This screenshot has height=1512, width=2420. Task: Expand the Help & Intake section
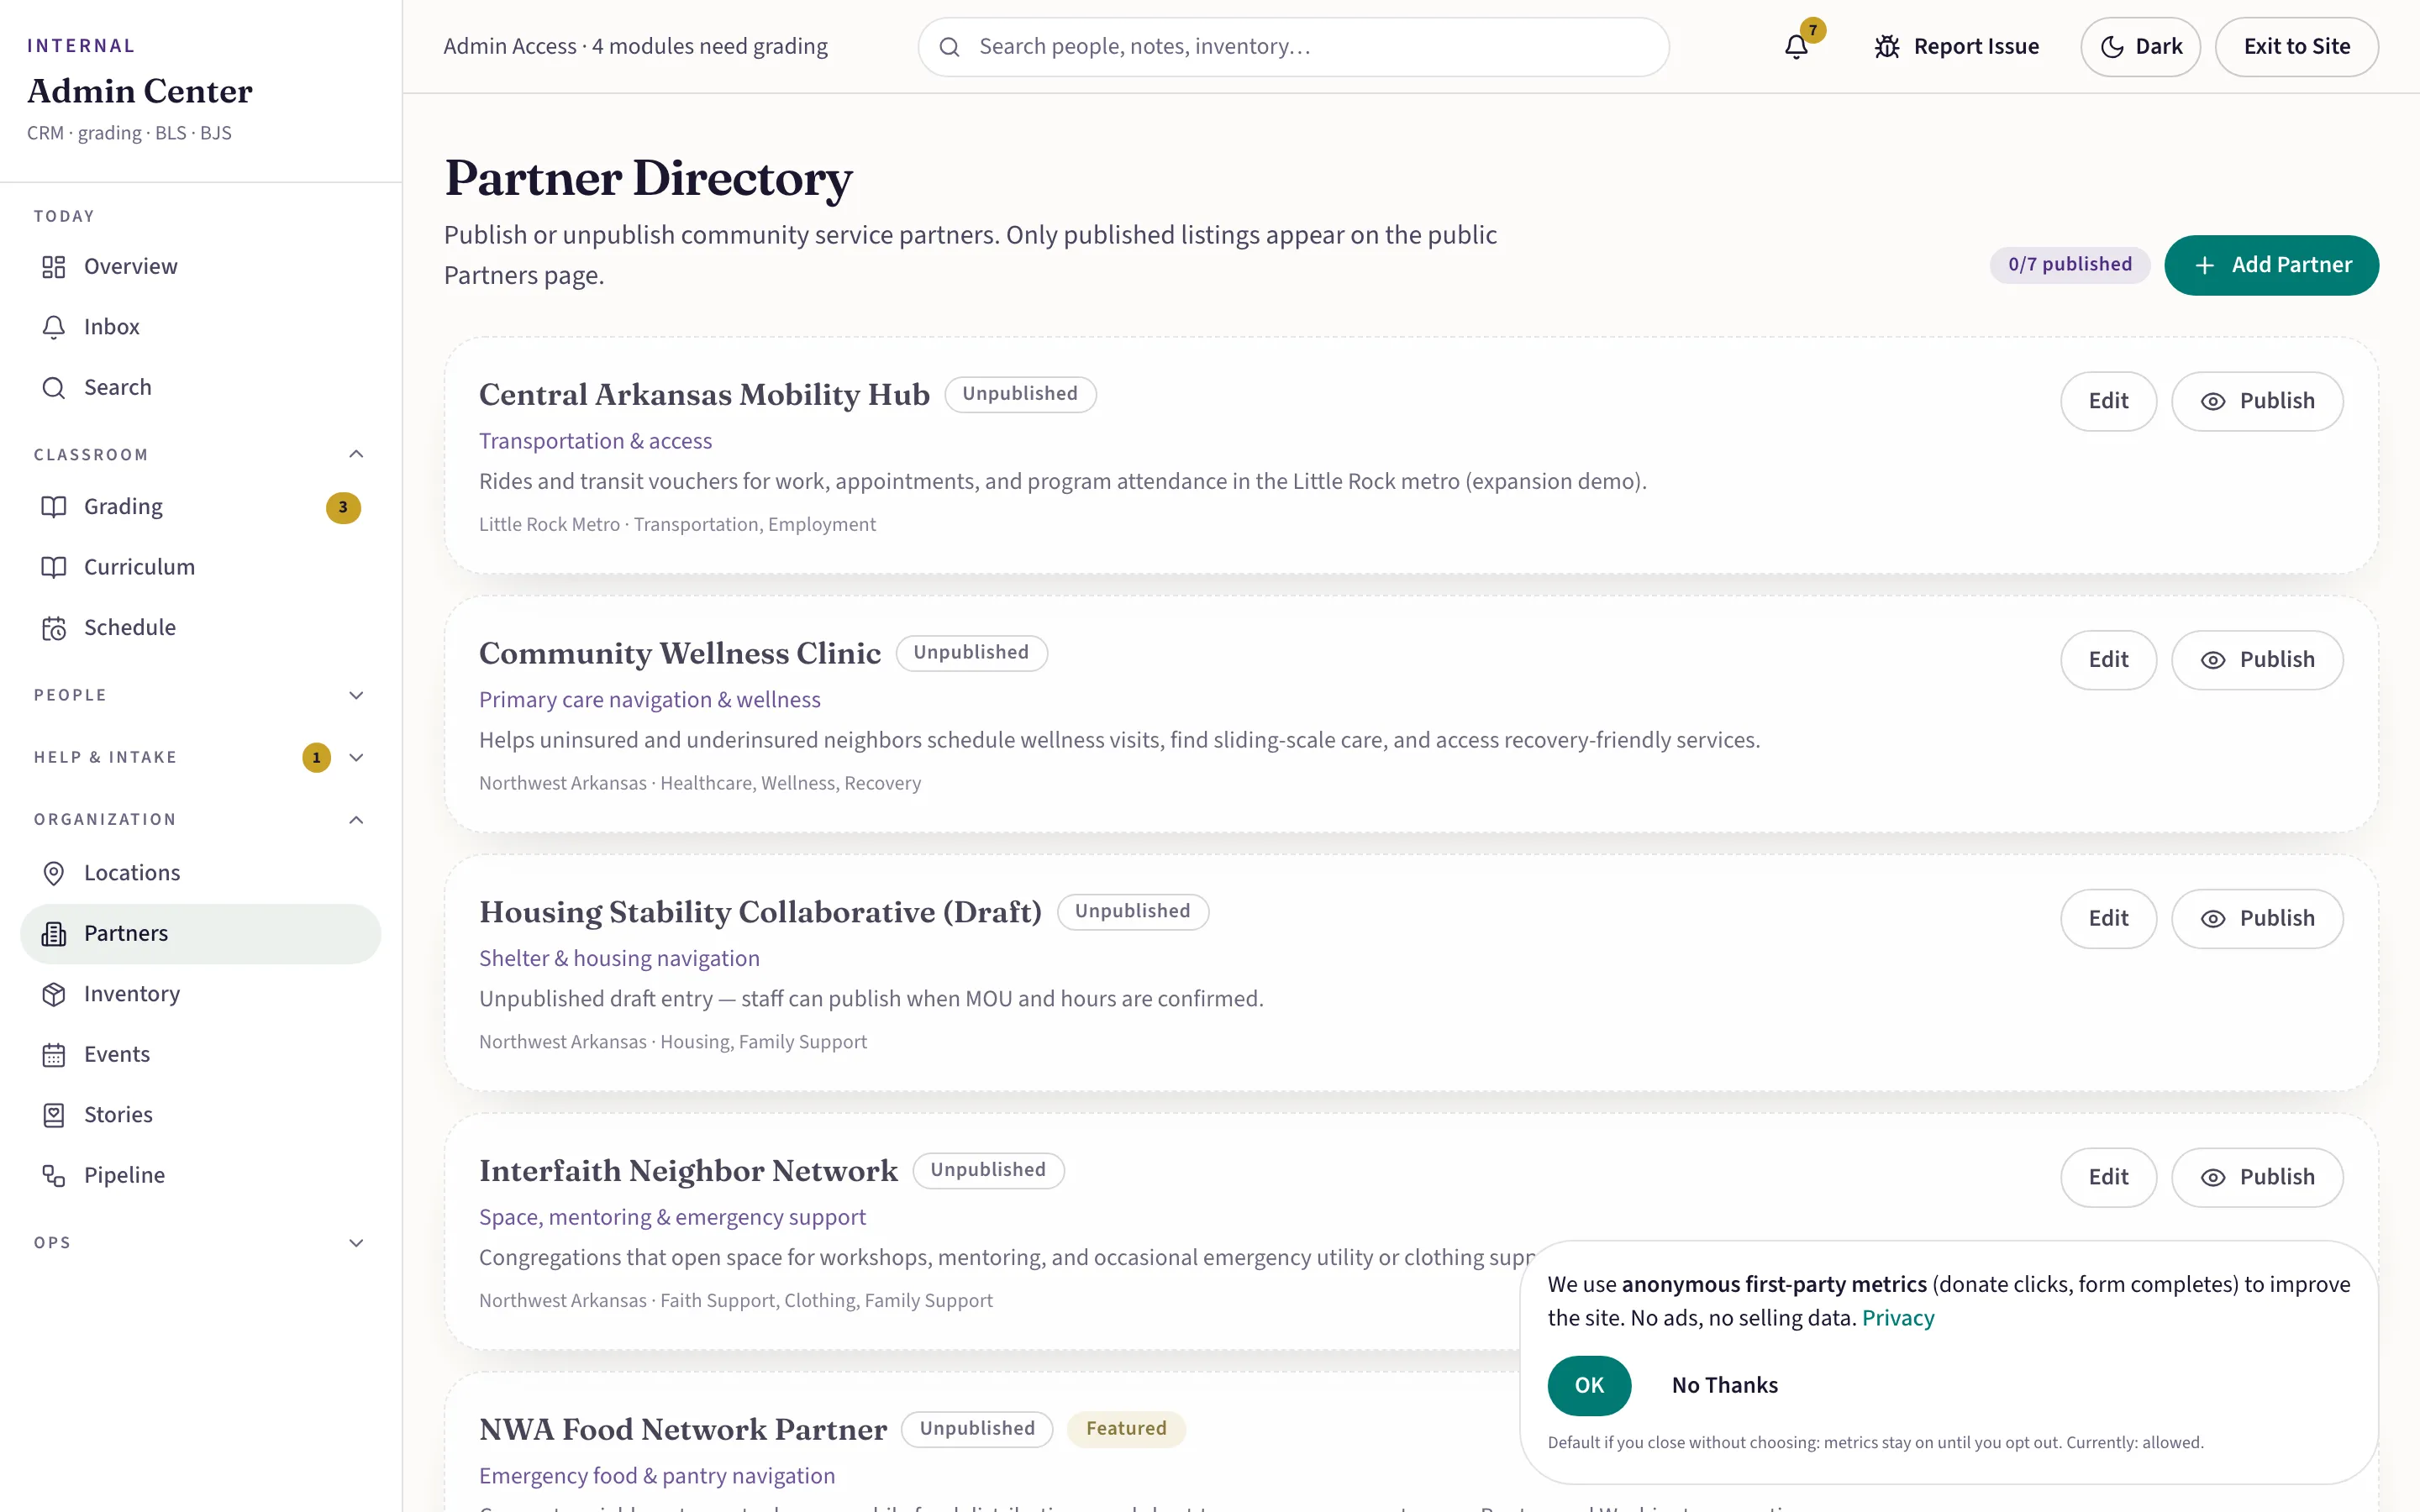point(356,757)
